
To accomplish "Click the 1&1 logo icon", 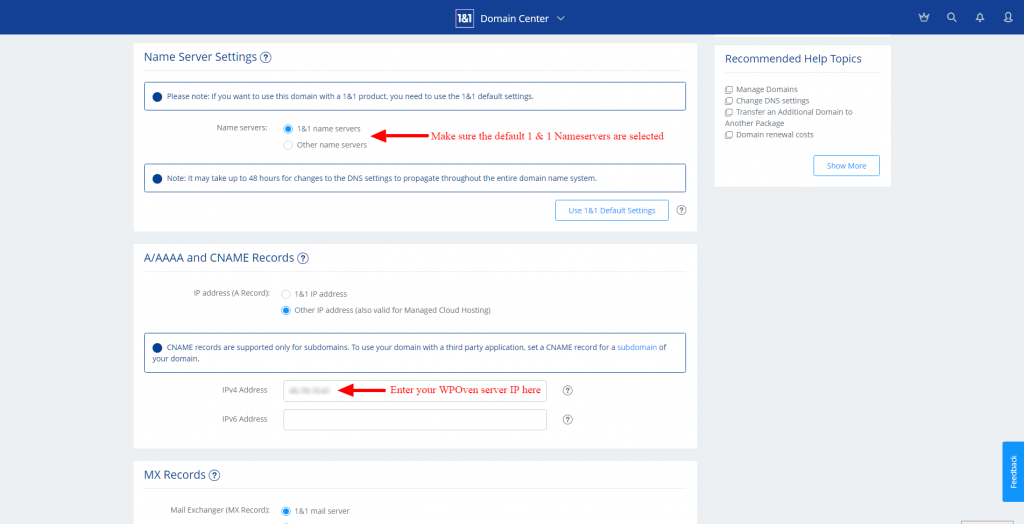I will pyautogui.click(x=464, y=18).
